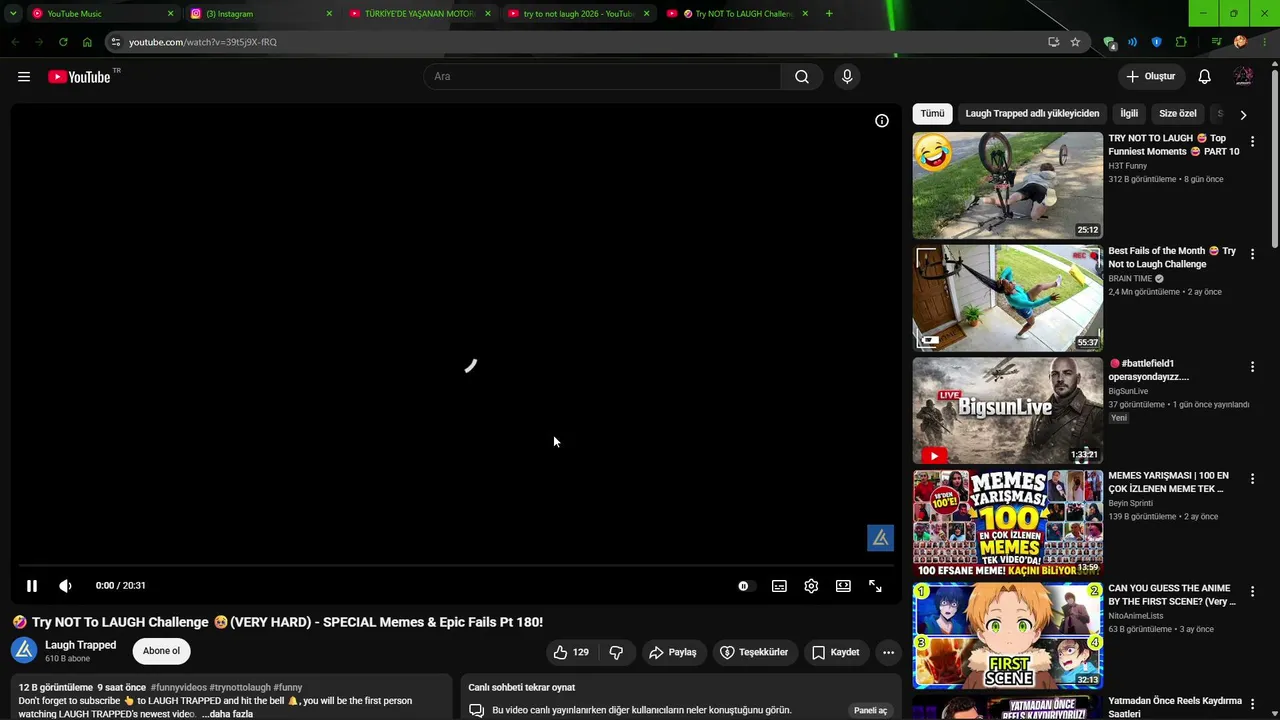The height and width of the screenshot is (720, 1280).
Task: Mute the video volume
Action: point(66,586)
